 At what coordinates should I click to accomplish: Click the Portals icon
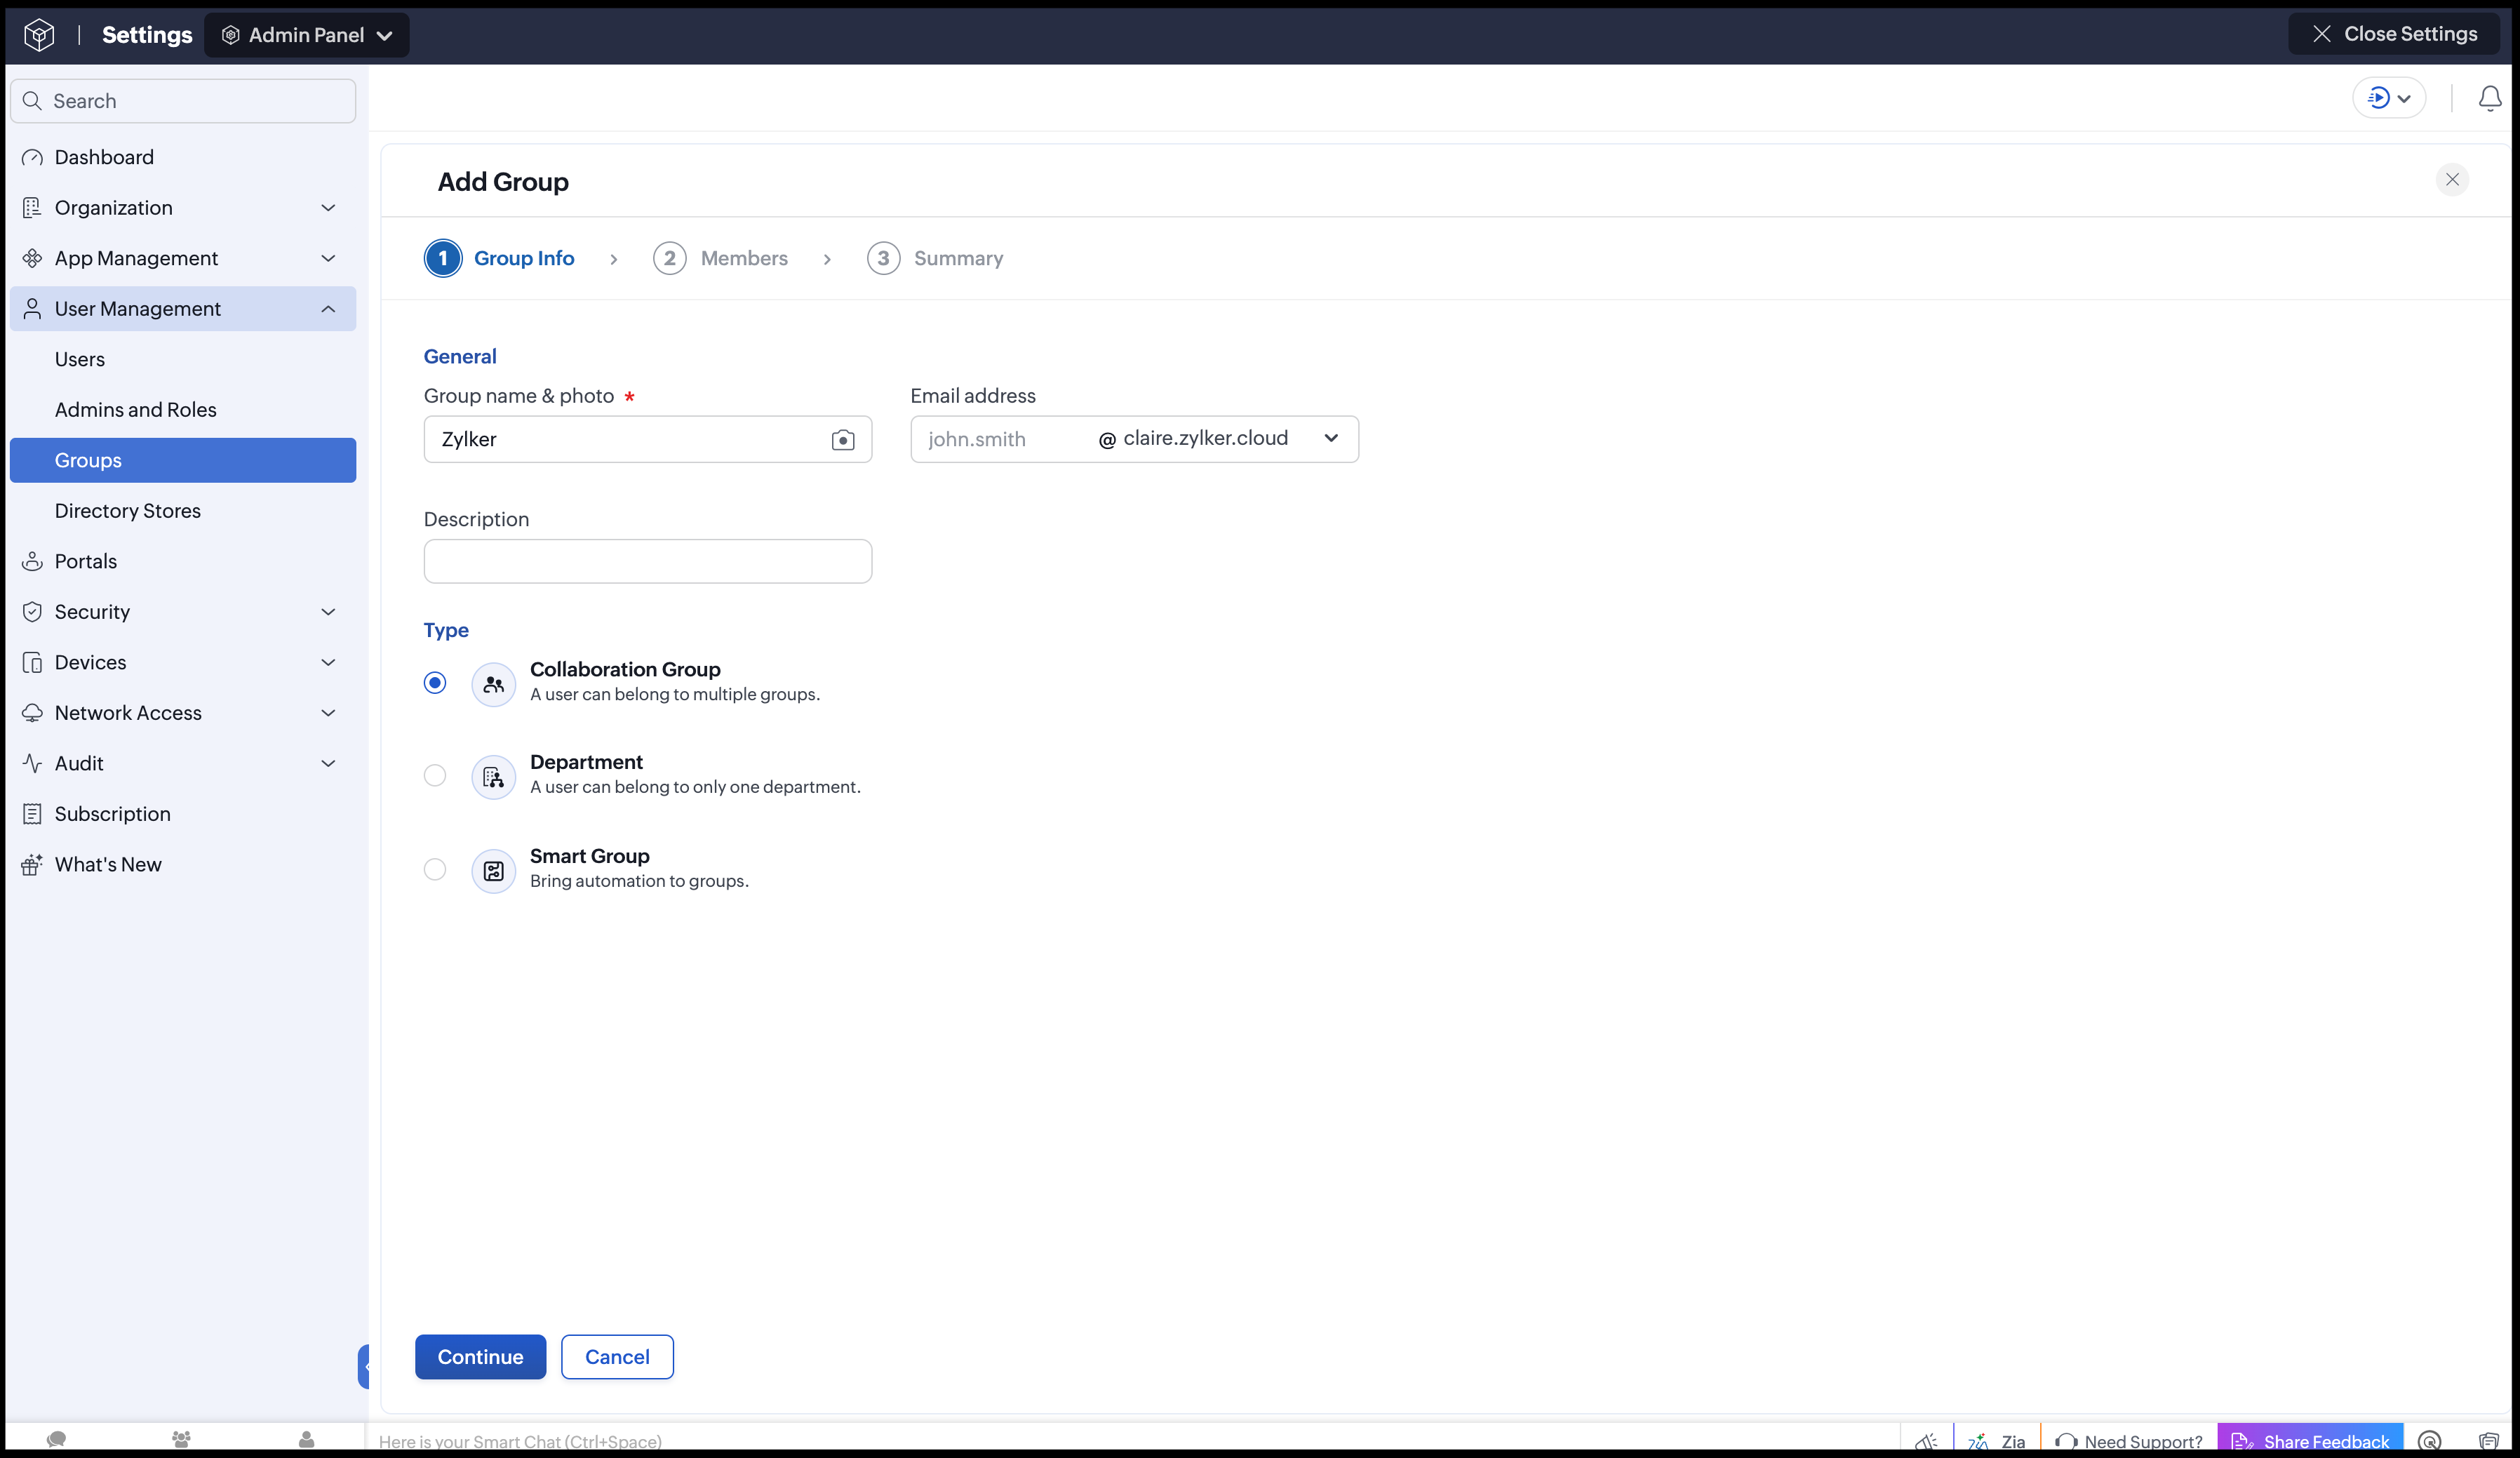tap(32, 561)
